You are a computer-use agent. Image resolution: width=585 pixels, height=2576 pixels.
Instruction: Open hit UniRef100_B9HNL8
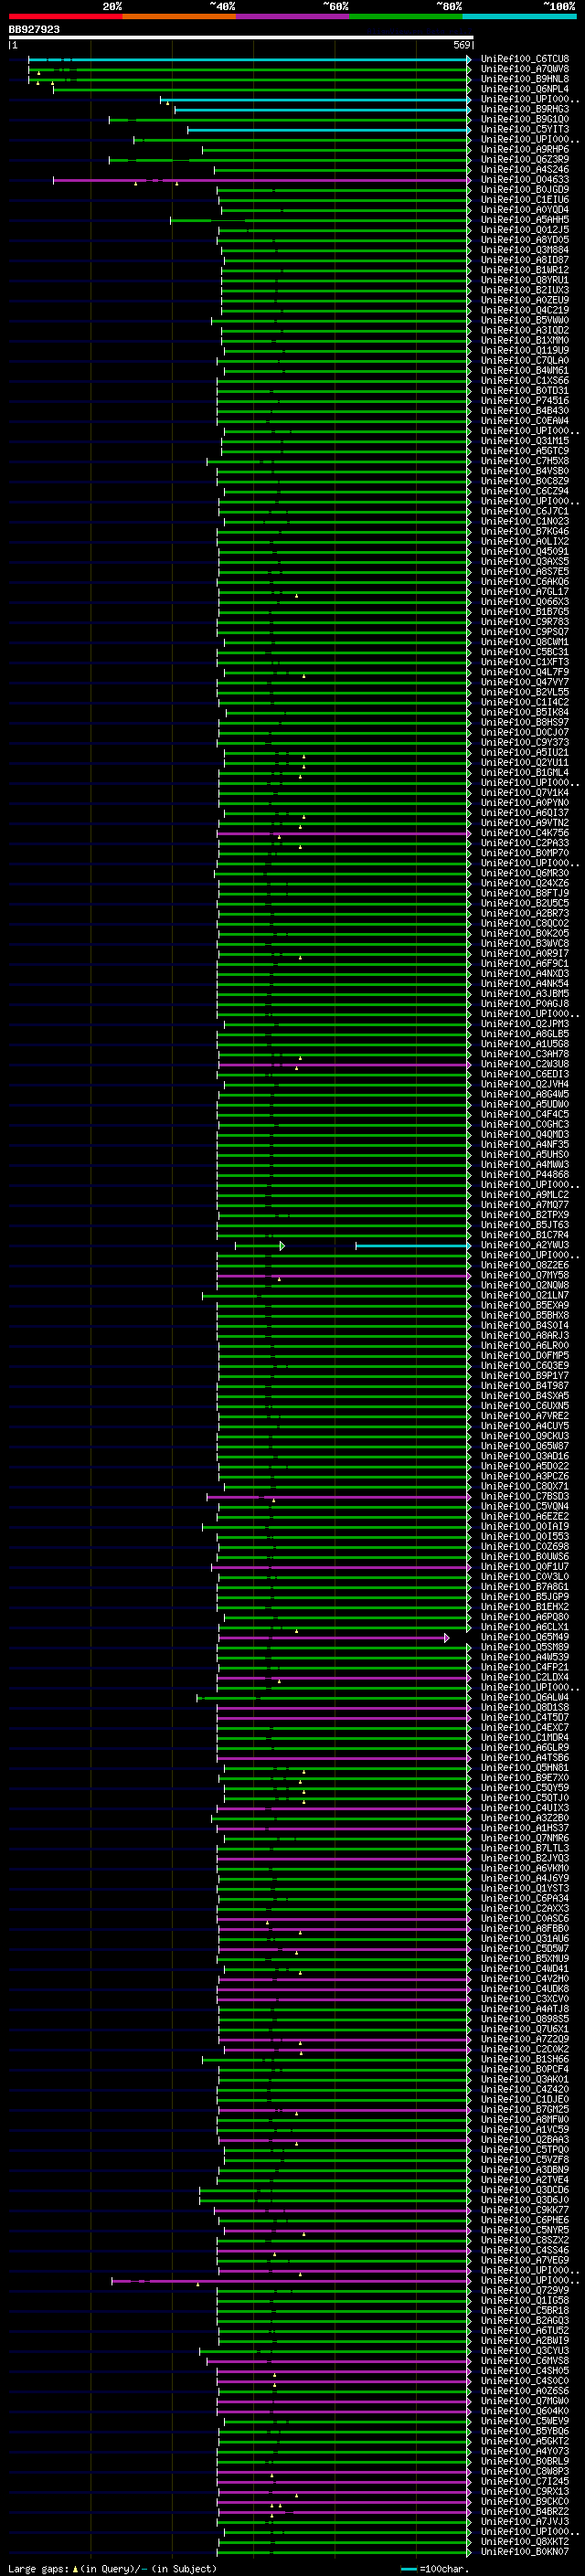(x=525, y=79)
